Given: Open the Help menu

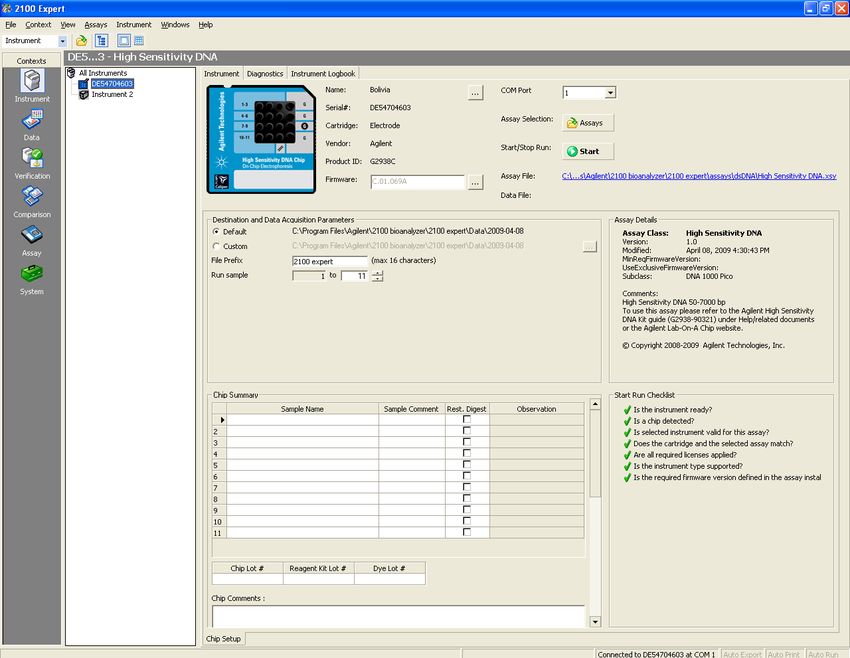Looking at the screenshot, I should (205, 25).
